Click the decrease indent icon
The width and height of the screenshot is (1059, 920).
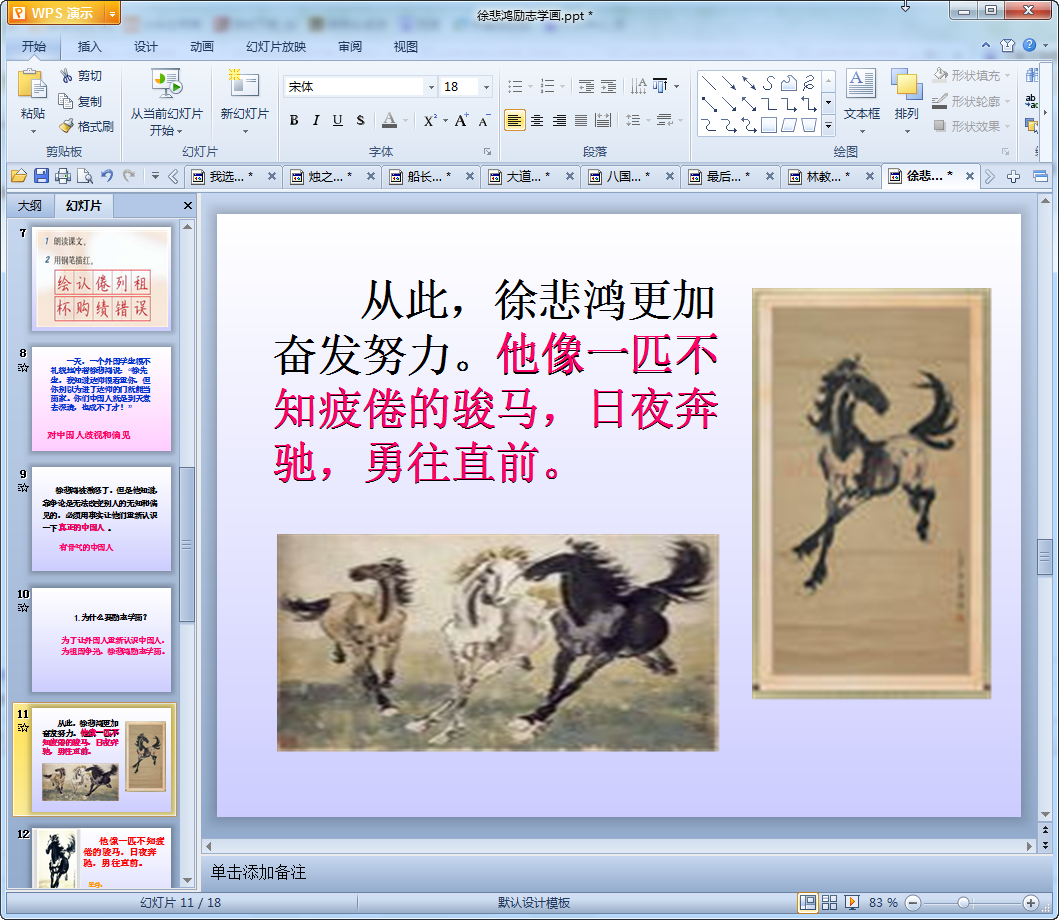click(x=586, y=86)
